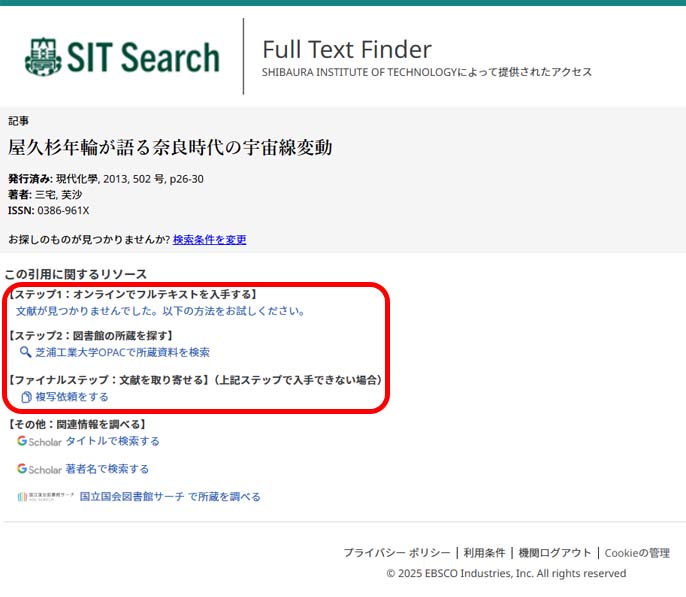Click the SHIBAURA INSTITUTE OF TECHNOLOGY access subtitle
Viewport: 686px width, 597px height.
coord(427,72)
